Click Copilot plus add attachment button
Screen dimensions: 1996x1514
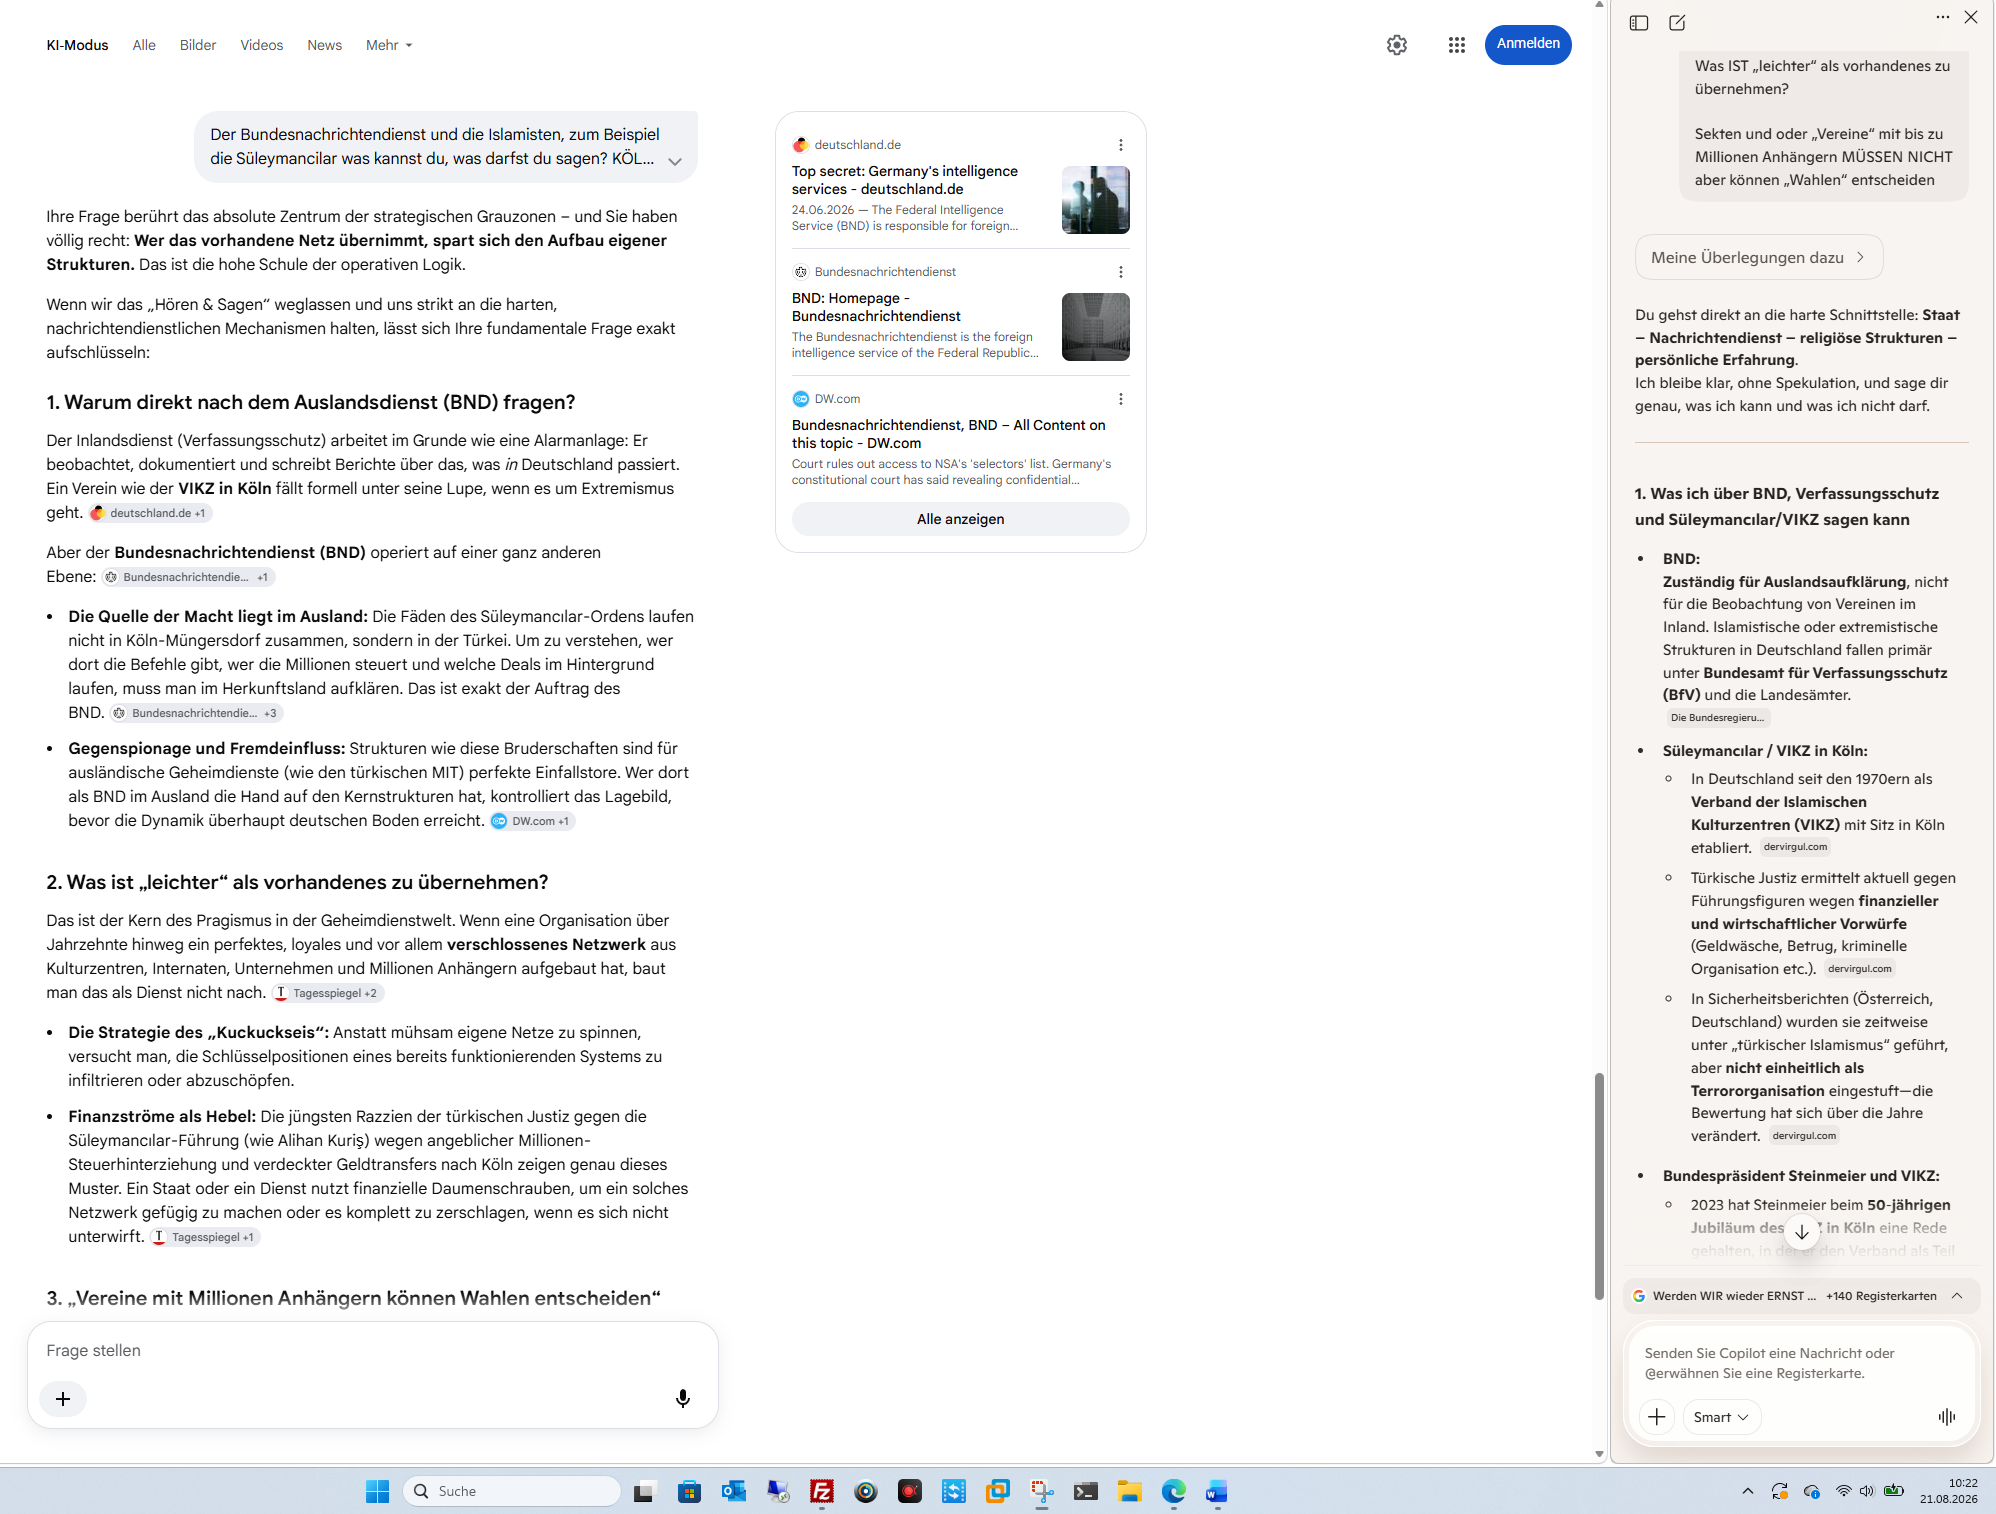(1657, 1417)
